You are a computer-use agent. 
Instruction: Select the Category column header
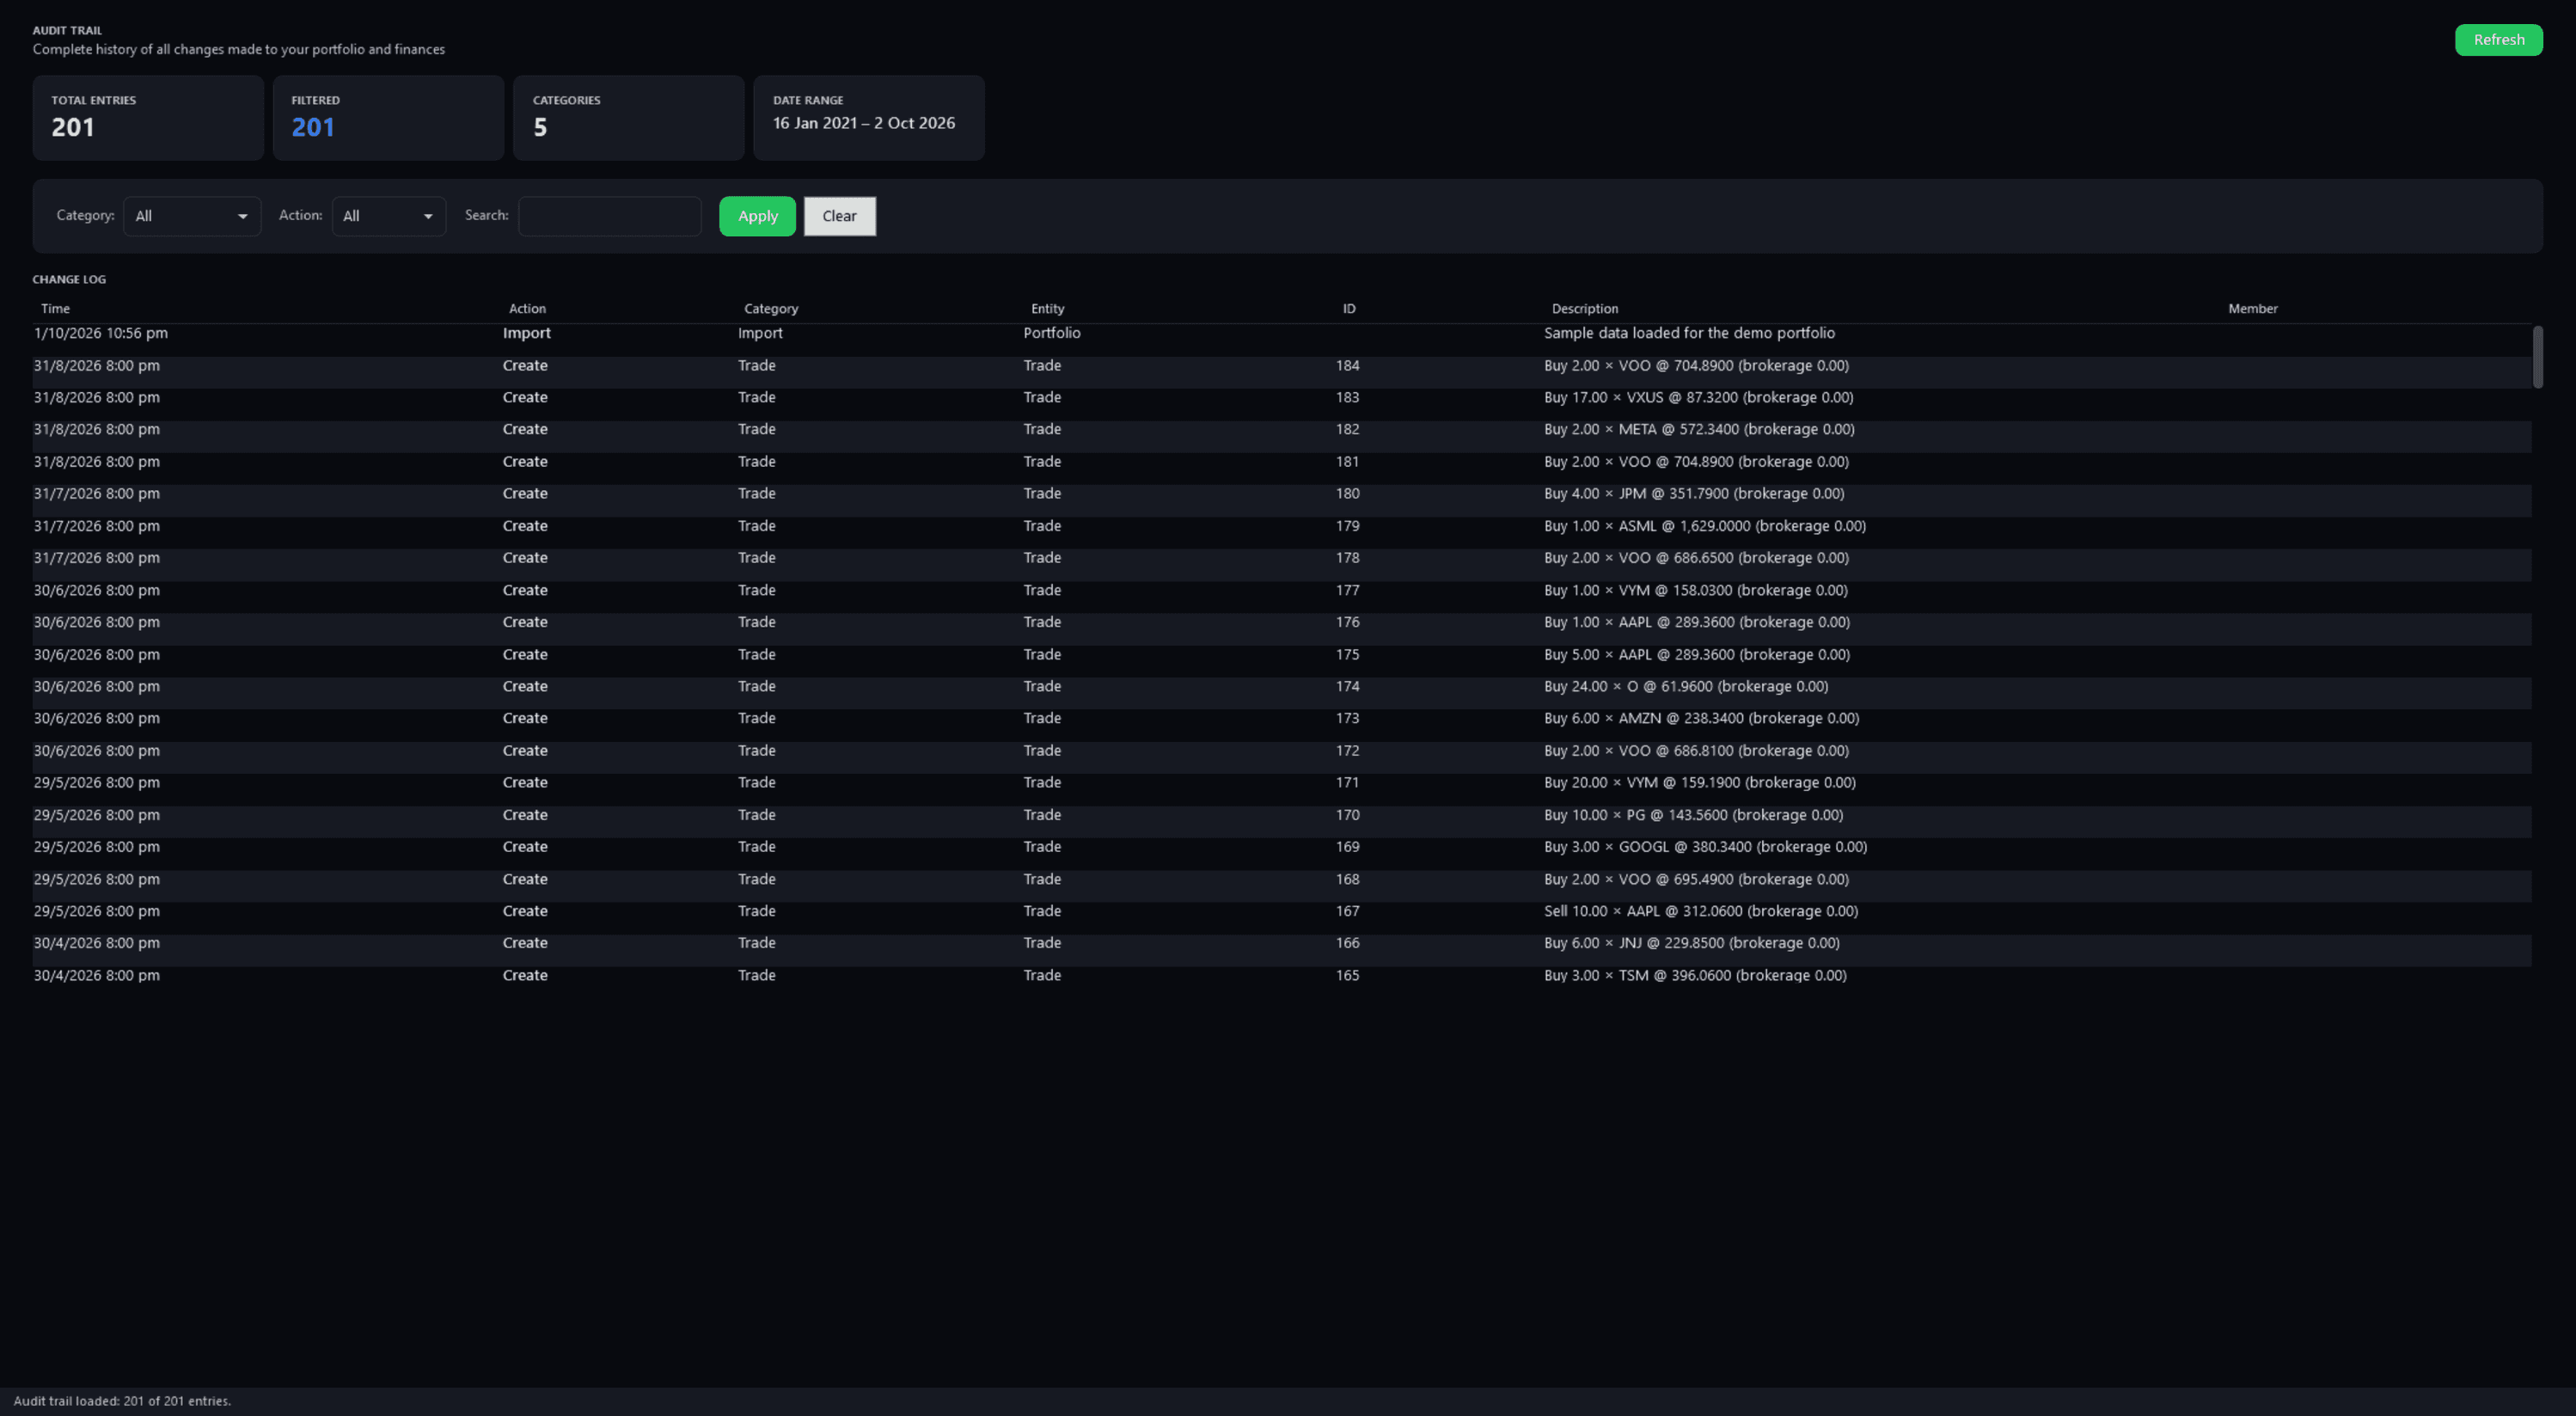[771, 309]
